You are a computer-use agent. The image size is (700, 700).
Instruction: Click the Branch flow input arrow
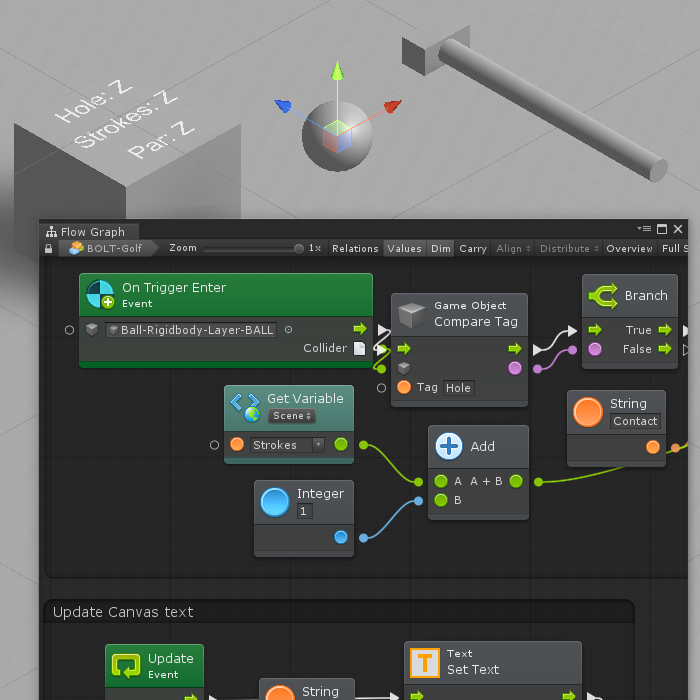(x=595, y=330)
